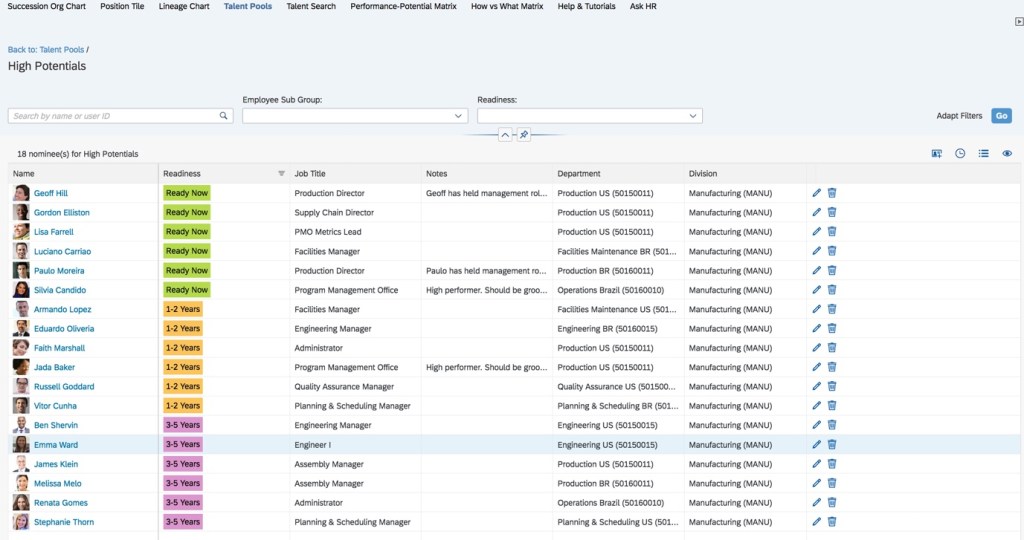Image resolution: width=1024 pixels, height=540 pixels.
Task: Click the name or user ID search field
Action: coord(113,116)
